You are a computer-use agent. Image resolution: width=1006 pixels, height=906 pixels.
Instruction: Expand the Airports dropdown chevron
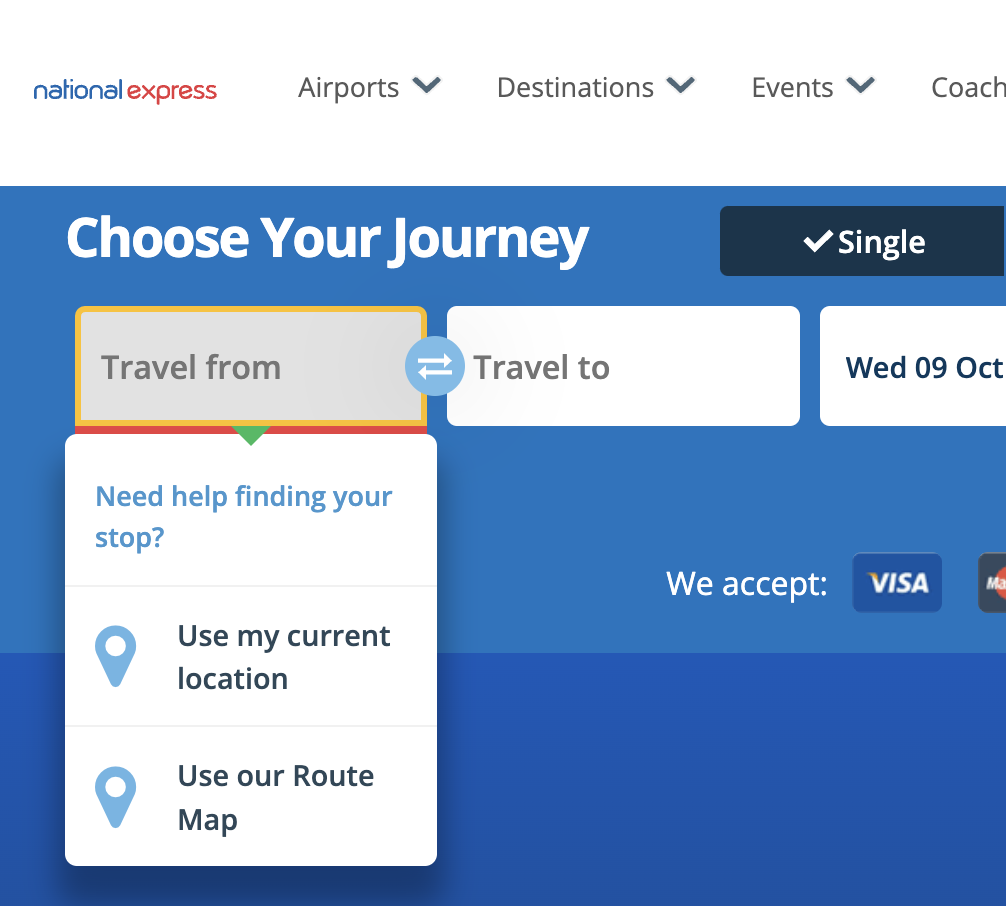(x=427, y=86)
